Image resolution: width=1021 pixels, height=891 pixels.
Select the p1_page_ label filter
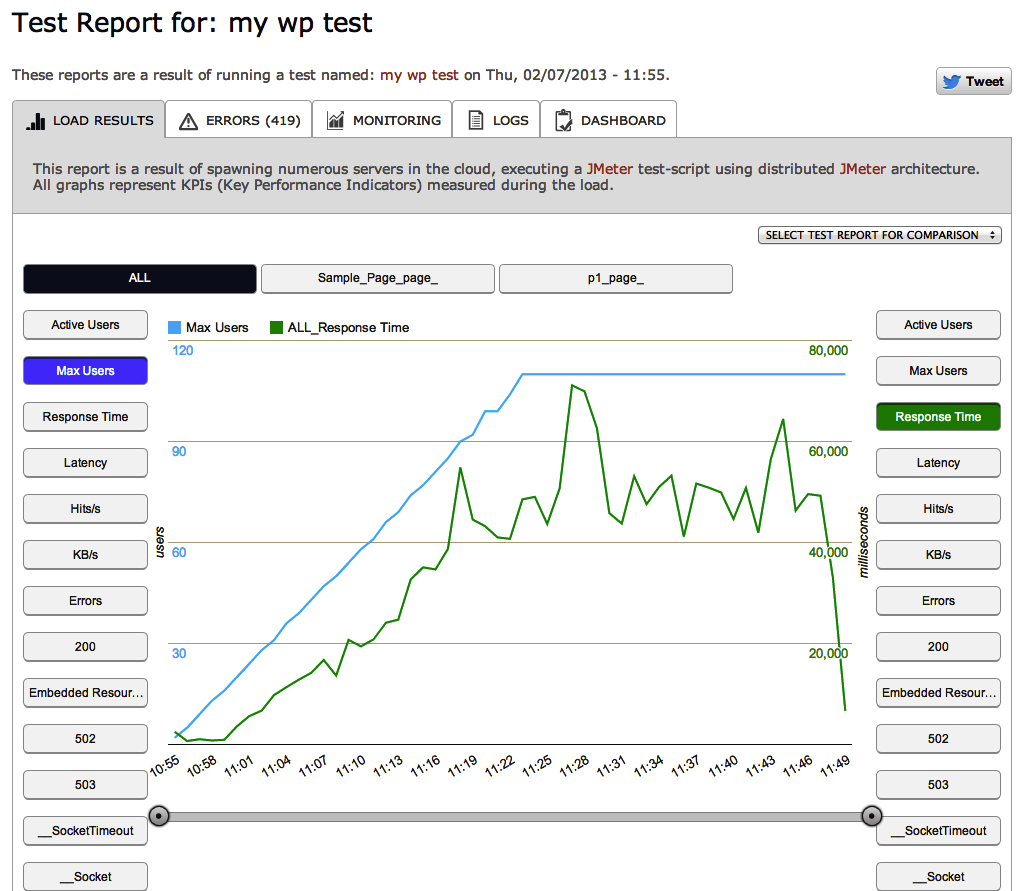(x=616, y=279)
